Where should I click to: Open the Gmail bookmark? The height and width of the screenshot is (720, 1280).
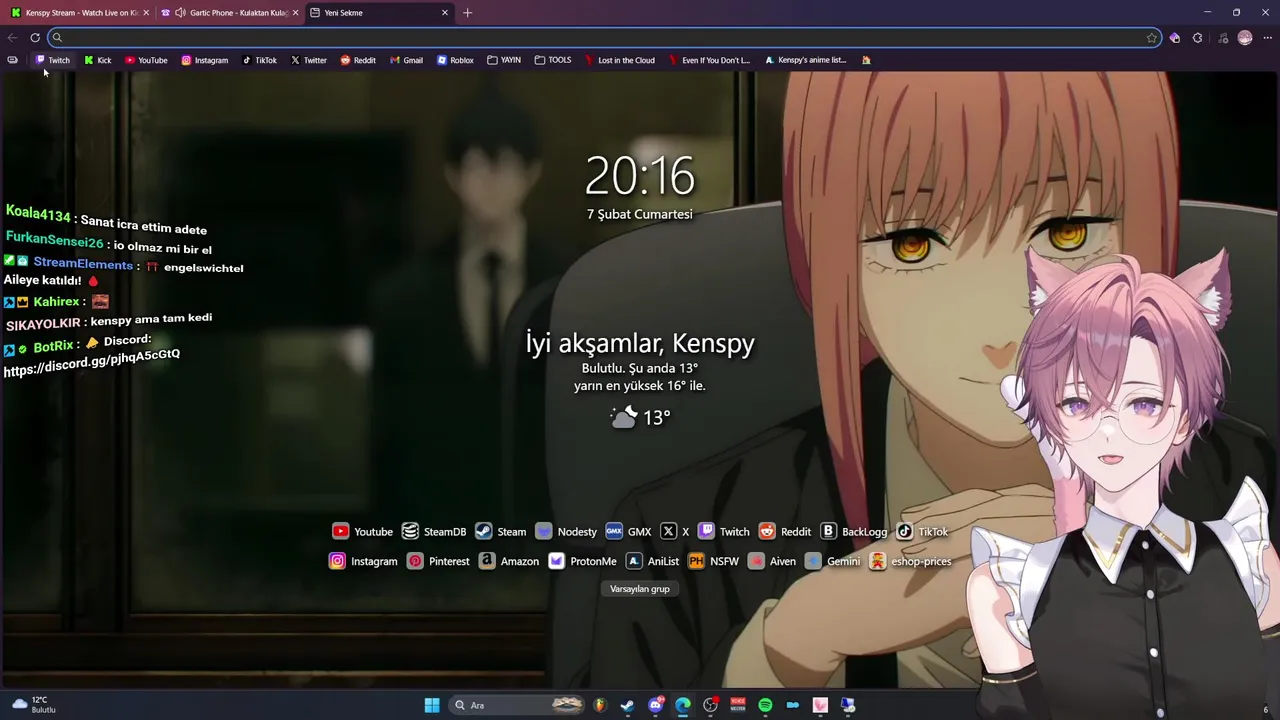(x=406, y=60)
